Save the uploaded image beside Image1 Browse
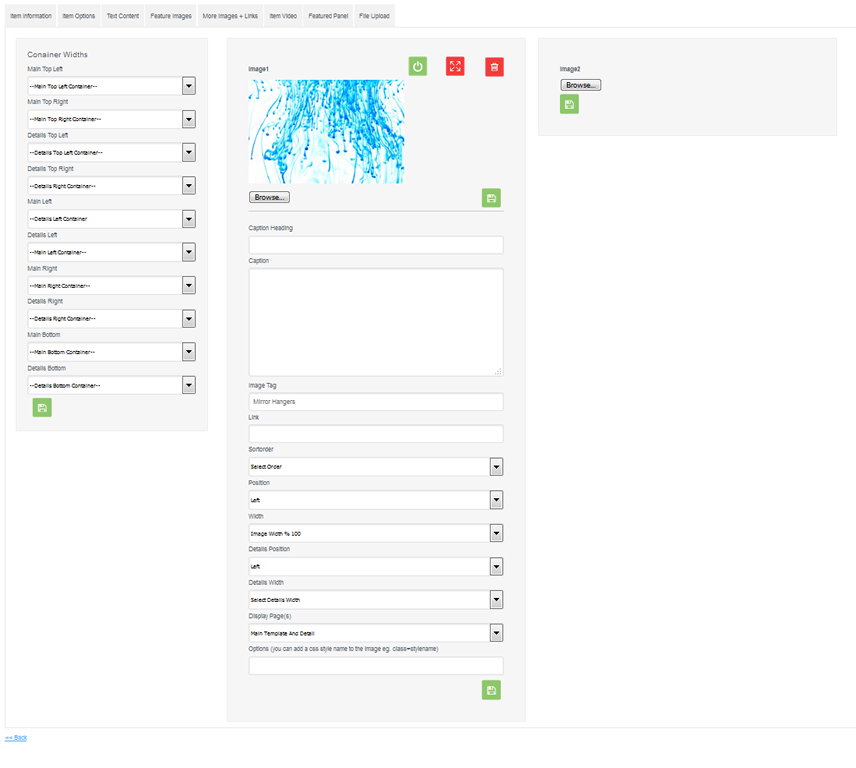This screenshot has width=856, height=768. [491, 198]
